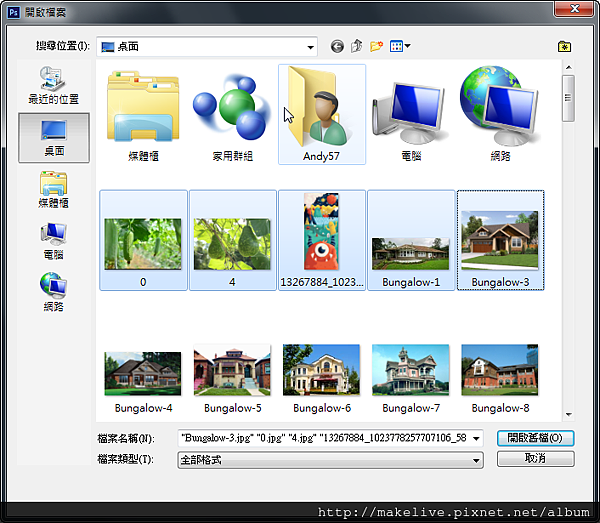Select the 13267884_1023... image thumbnail
Screen dimensions: 600x523
coord(322,240)
